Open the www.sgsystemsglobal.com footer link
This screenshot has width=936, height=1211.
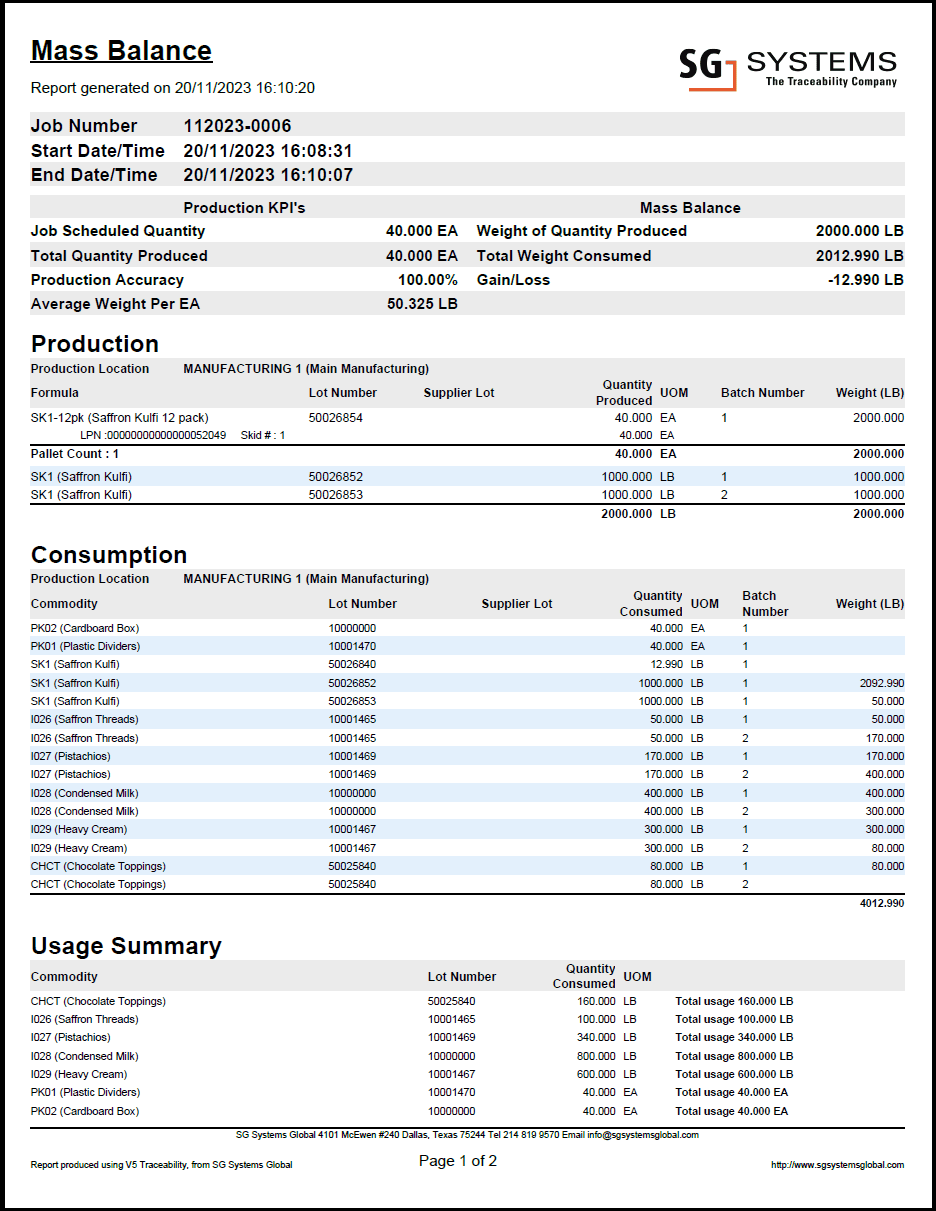click(837, 1165)
